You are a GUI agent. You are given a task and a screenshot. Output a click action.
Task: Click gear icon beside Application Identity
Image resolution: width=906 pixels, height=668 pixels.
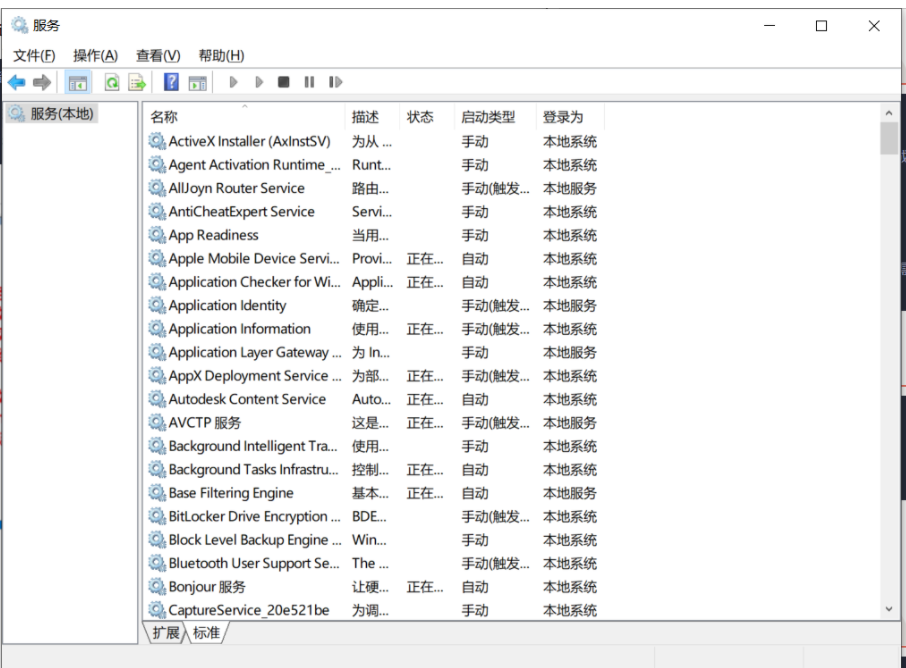(157, 305)
